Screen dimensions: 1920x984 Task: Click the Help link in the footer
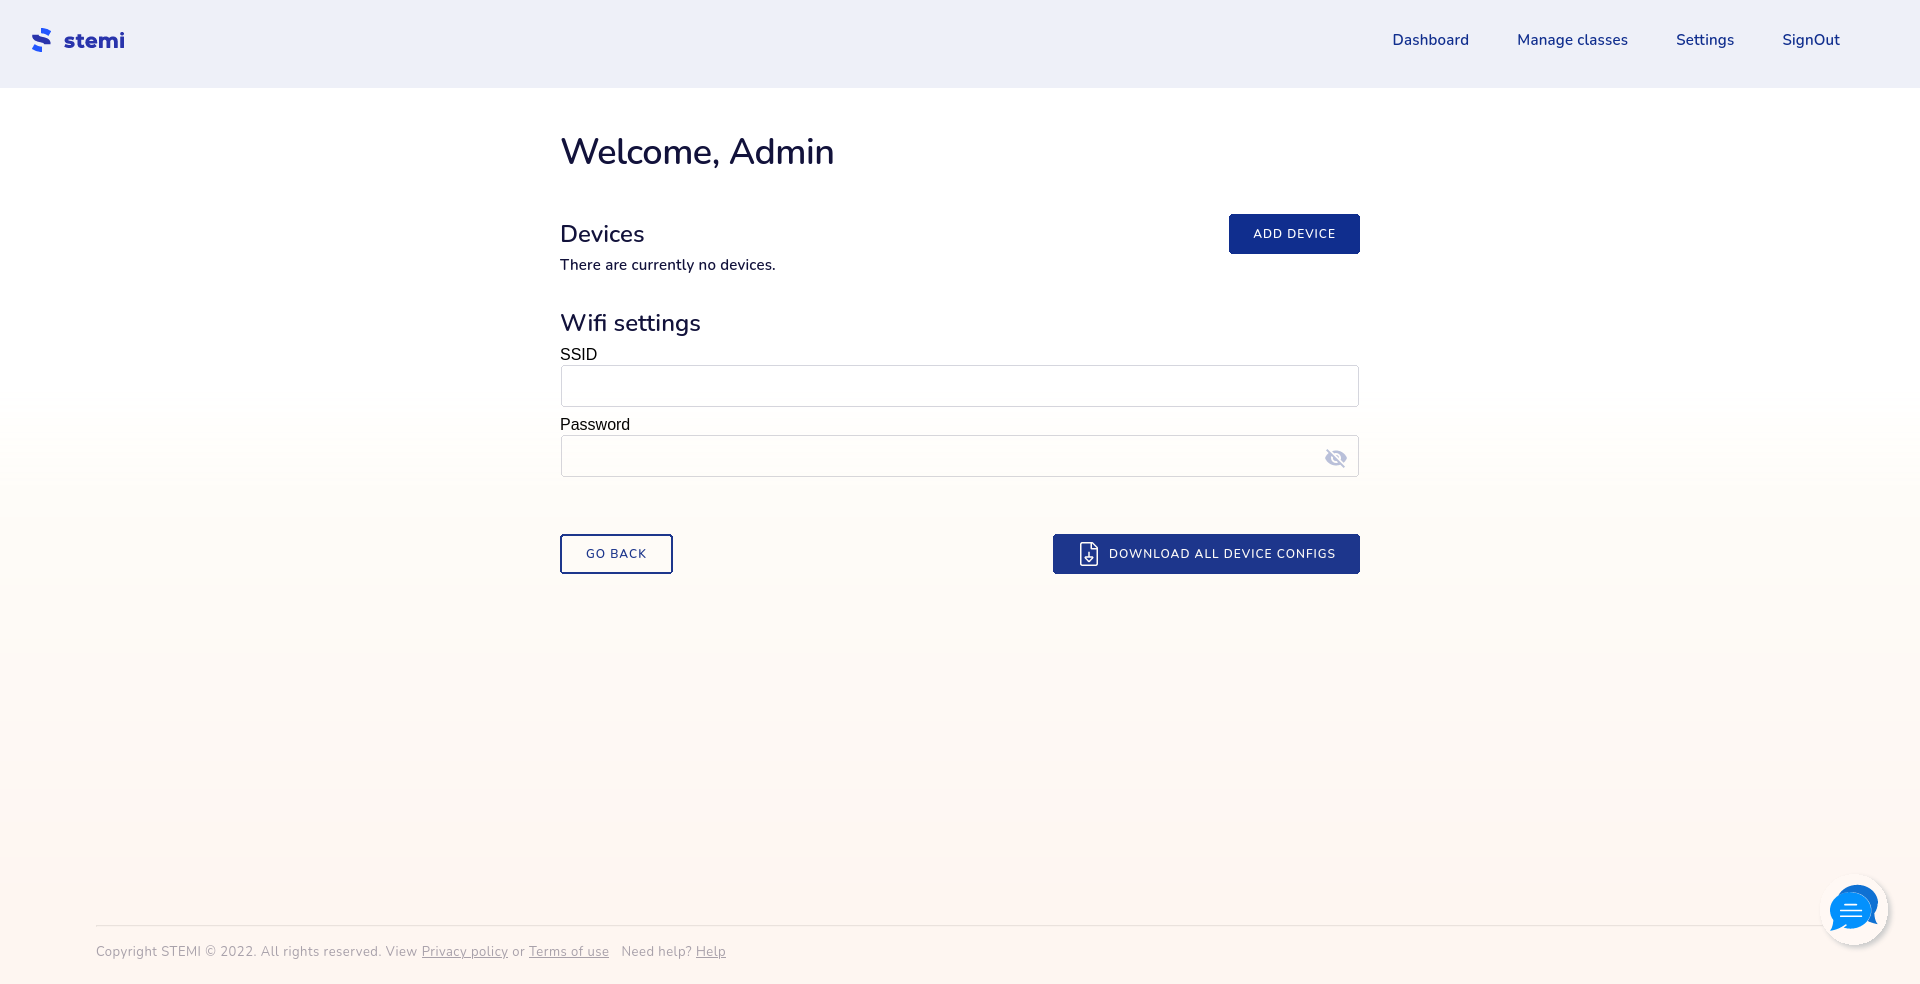tap(710, 952)
